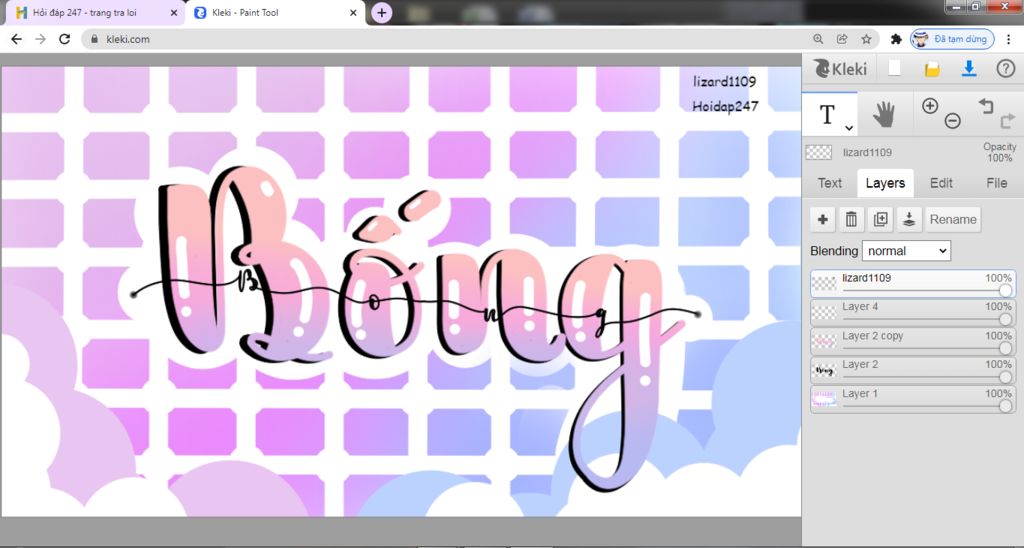Open browser zoom magnifier icon
Screen dimensions: 1024x548
(818, 39)
